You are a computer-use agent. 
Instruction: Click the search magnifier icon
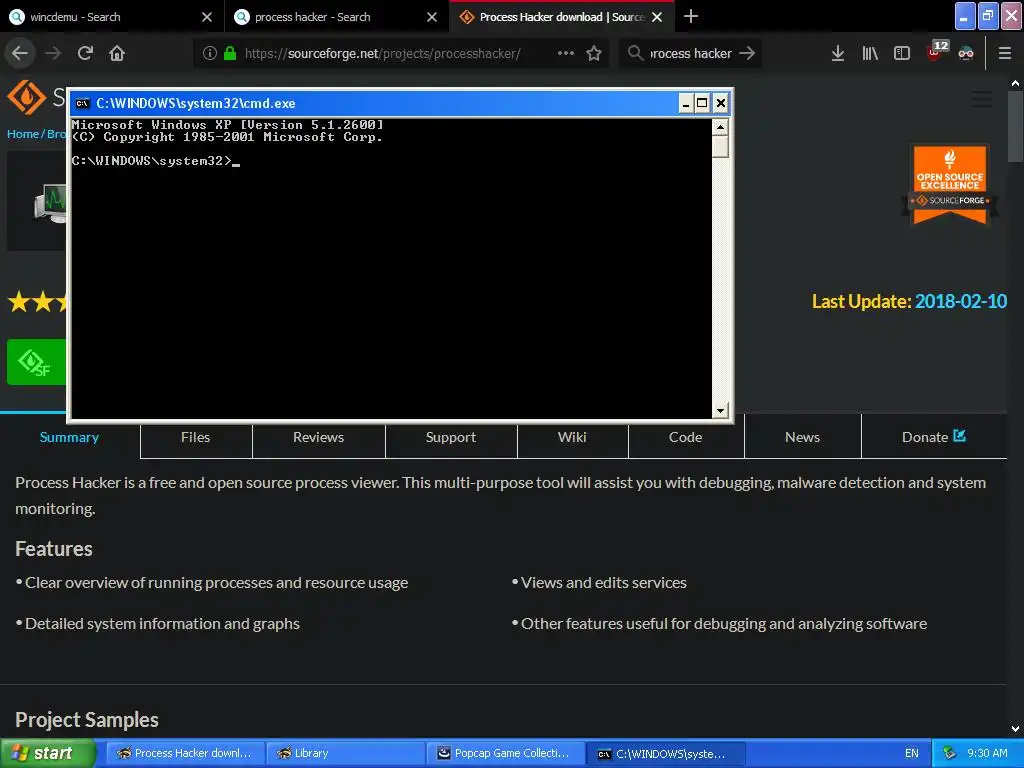pyautogui.click(x=635, y=52)
